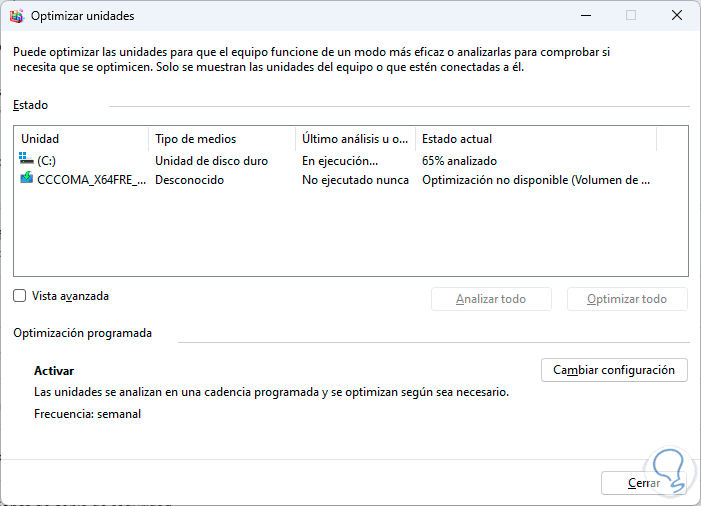The width and height of the screenshot is (701, 506).
Task: Click the Cerrar button
Action: pos(644,483)
